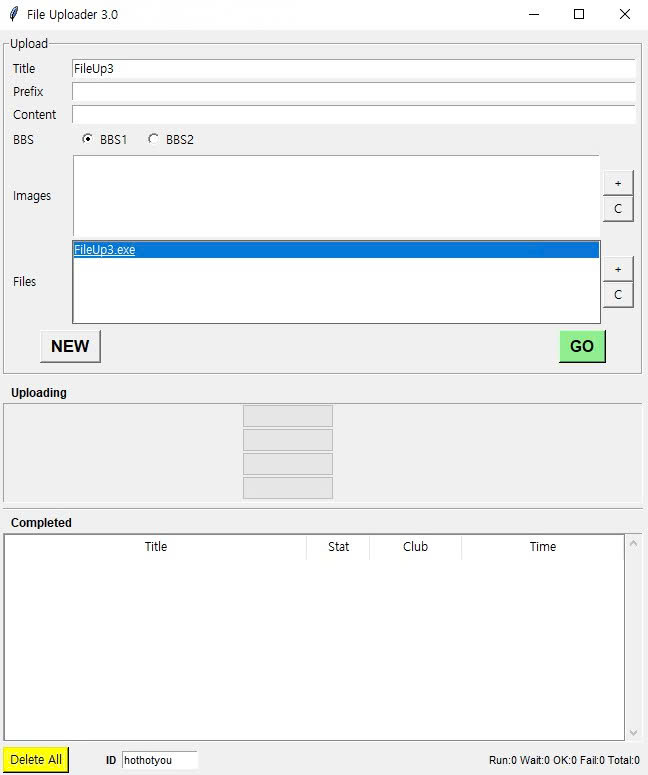The height and width of the screenshot is (775, 648).
Task: Click the Time column header
Action: [543, 547]
